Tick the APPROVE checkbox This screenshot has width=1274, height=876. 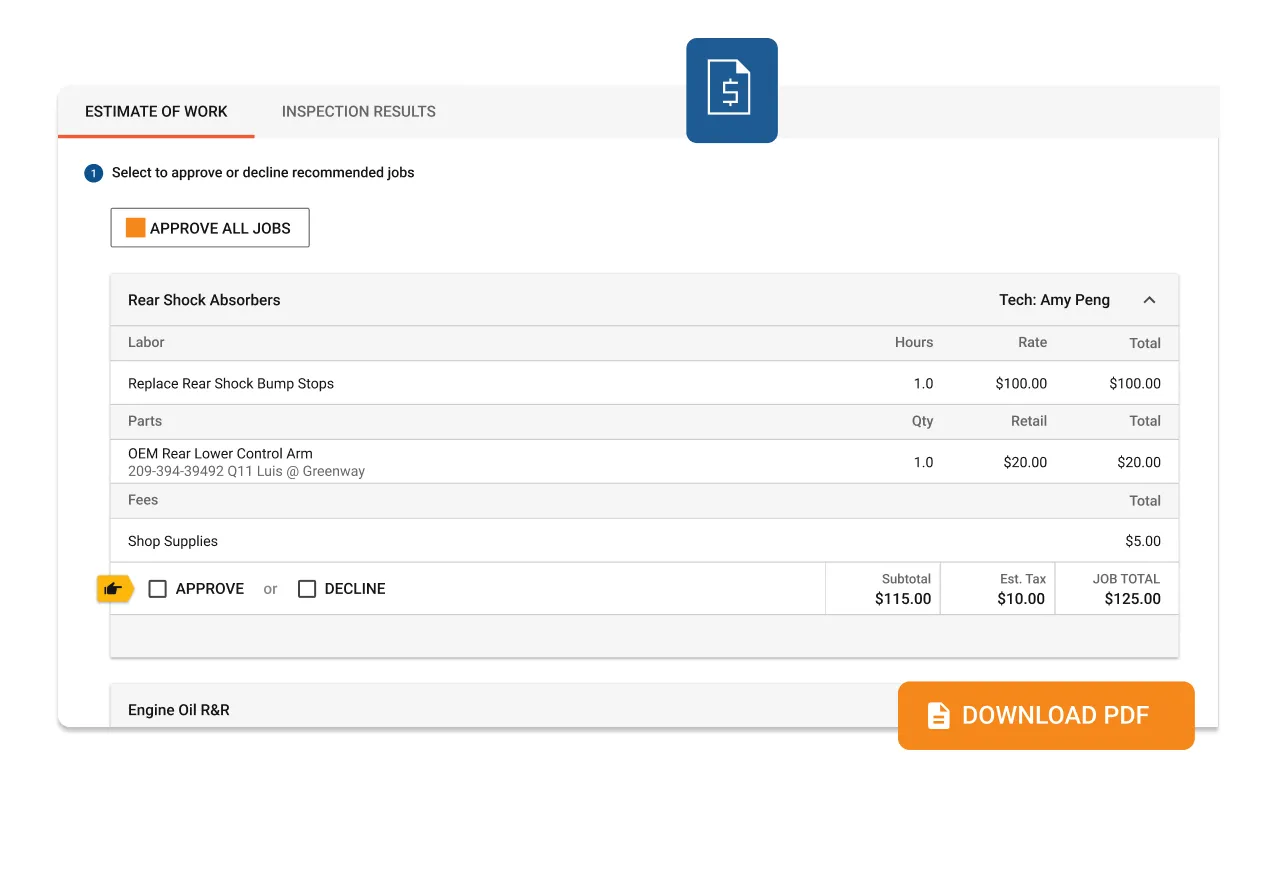click(157, 589)
